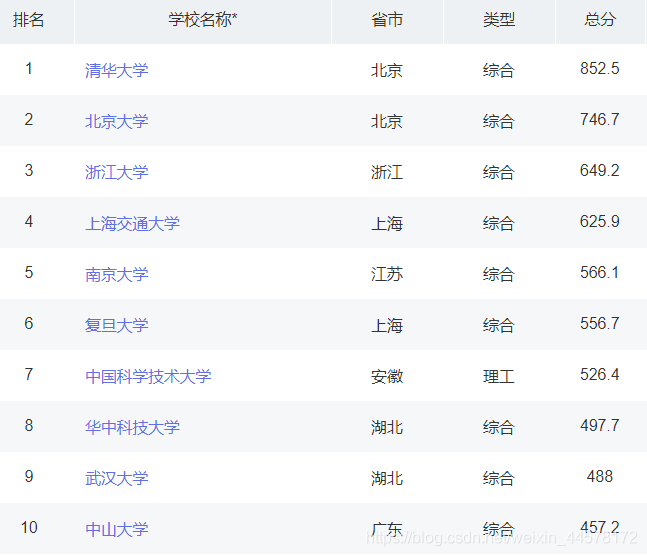
Task: Click the 理工 type cell
Action: pos(498,376)
